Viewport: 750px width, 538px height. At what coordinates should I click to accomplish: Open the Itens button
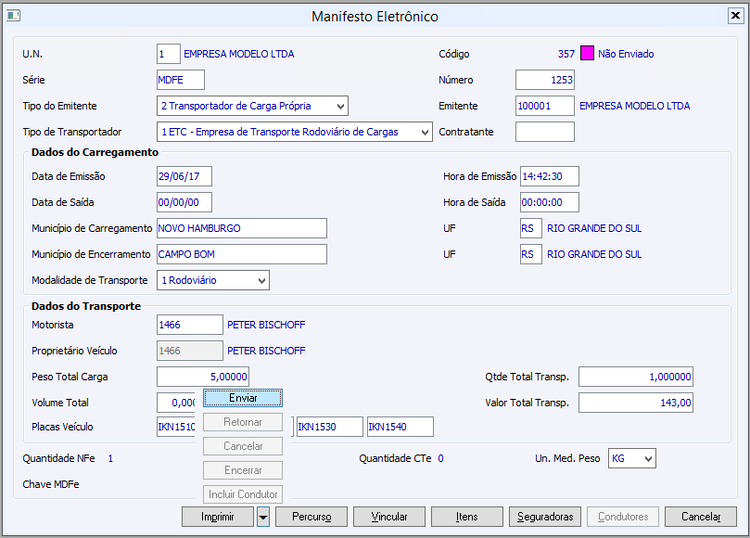467,517
